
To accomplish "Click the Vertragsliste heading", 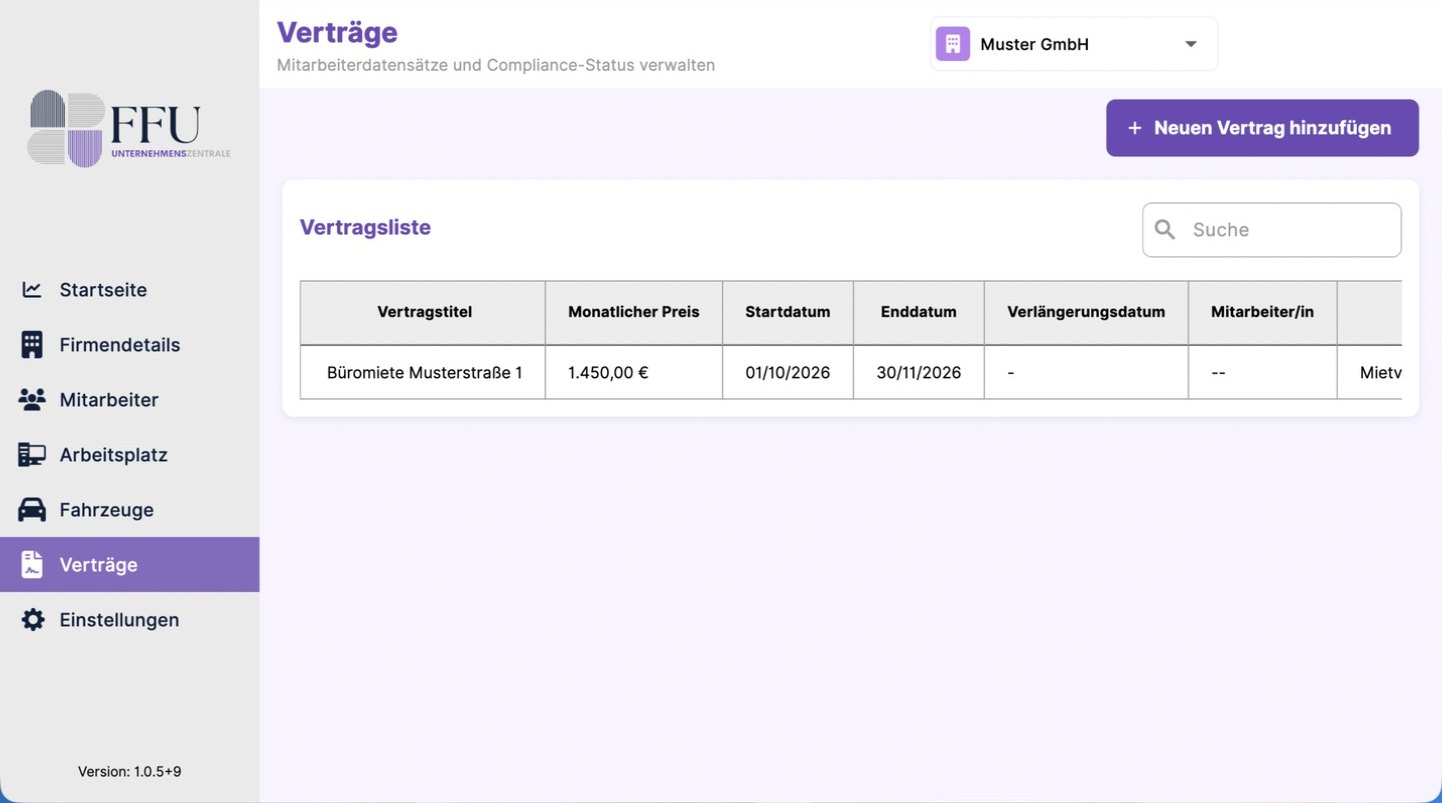I will pyautogui.click(x=365, y=227).
